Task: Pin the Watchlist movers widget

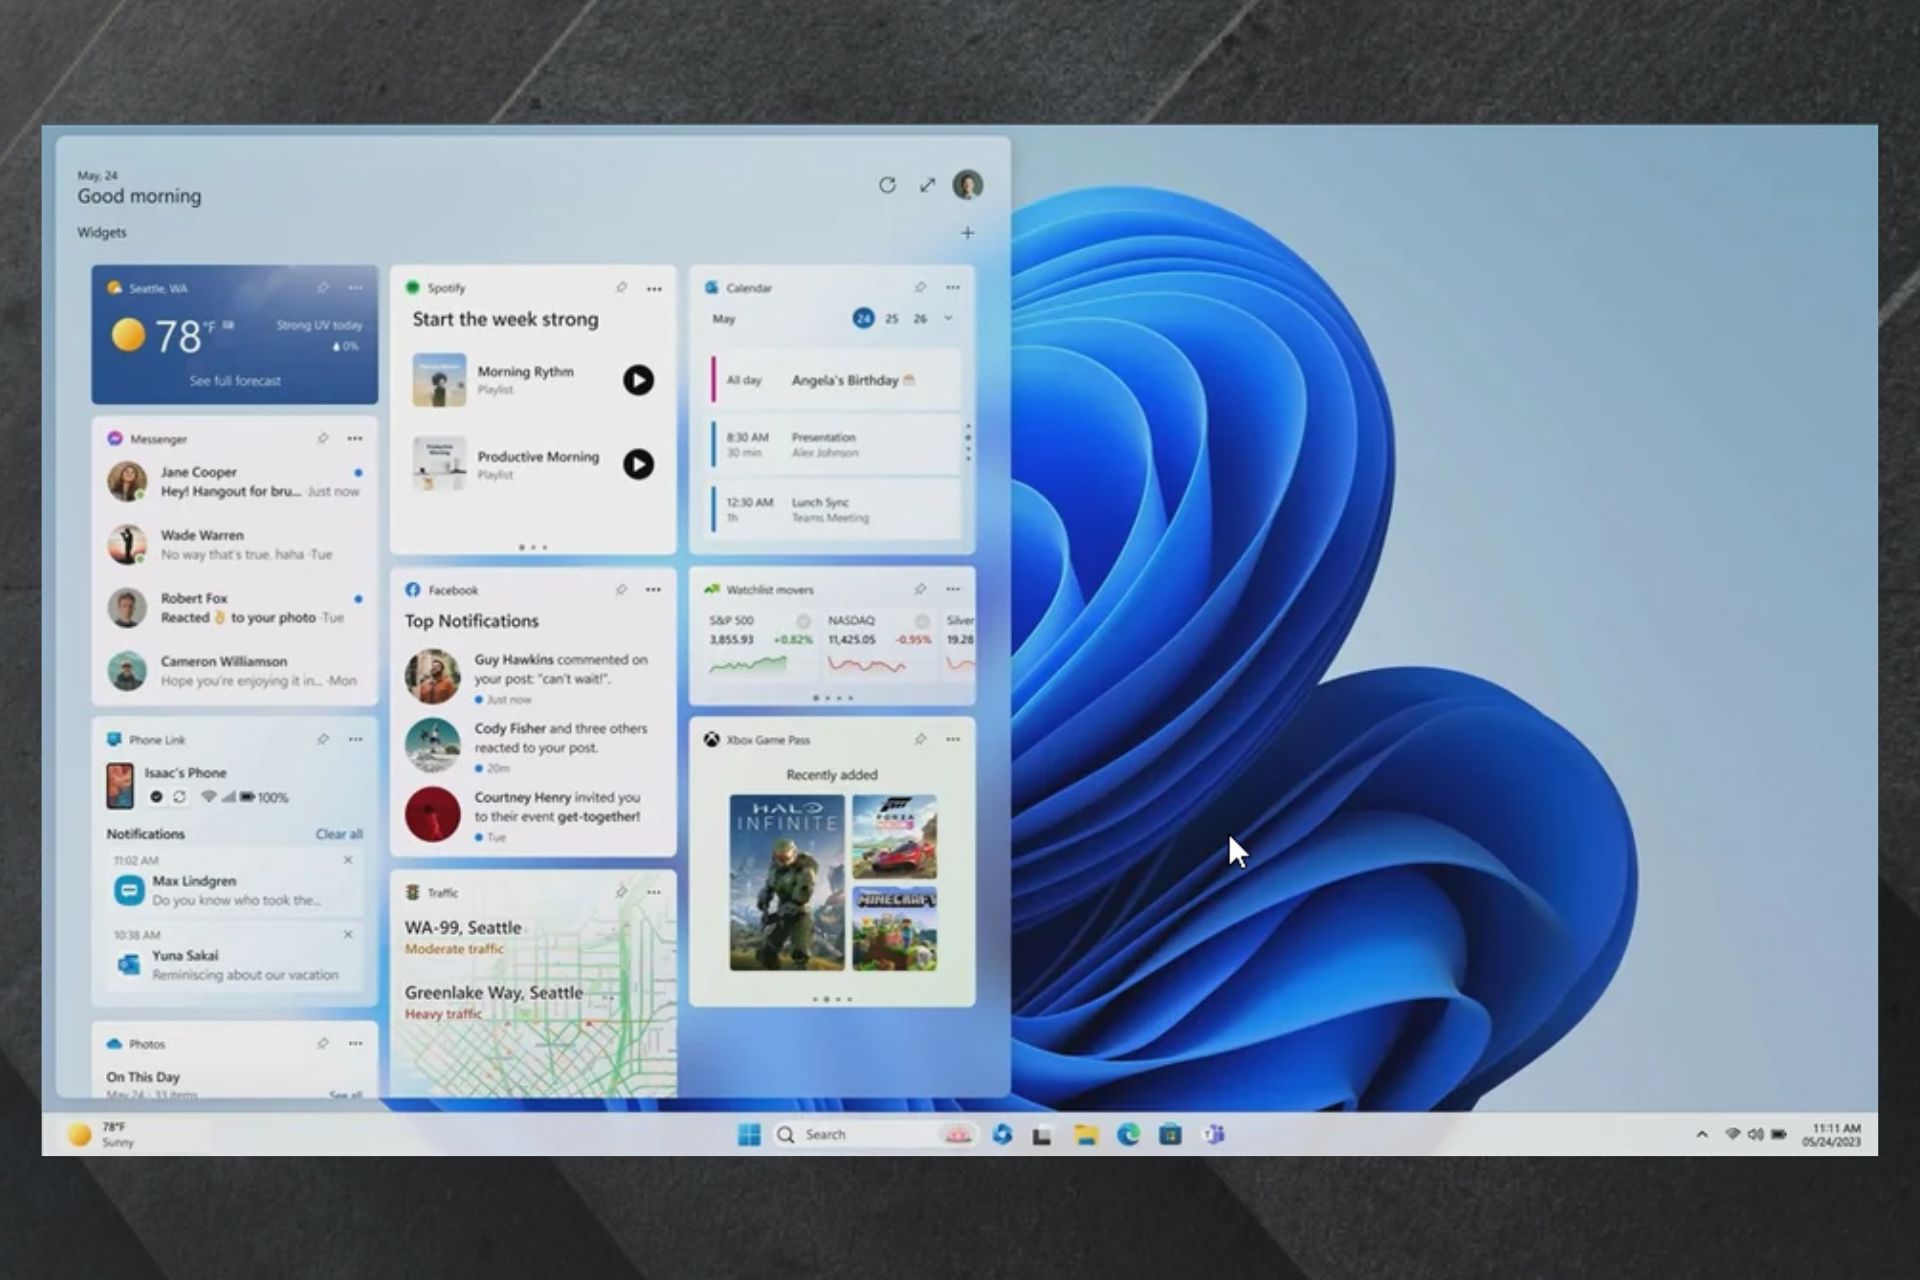Action: (920, 589)
